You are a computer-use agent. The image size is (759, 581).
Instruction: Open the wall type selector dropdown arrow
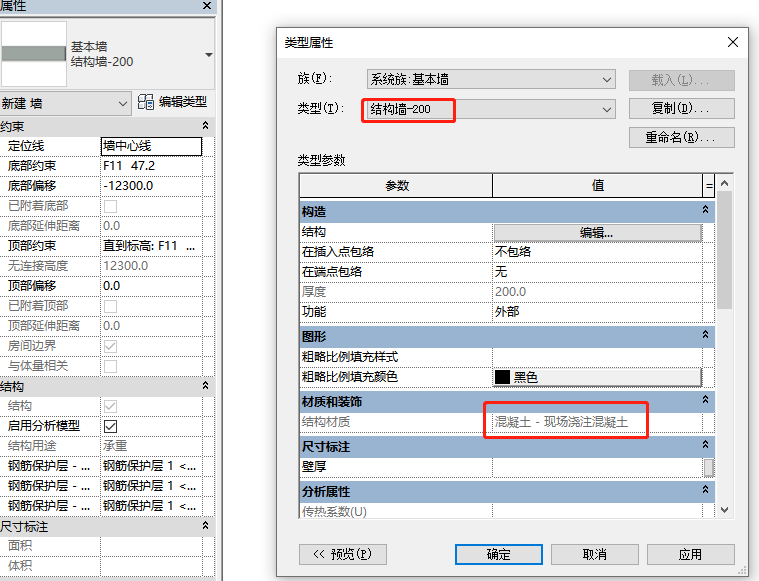pos(209,55)
